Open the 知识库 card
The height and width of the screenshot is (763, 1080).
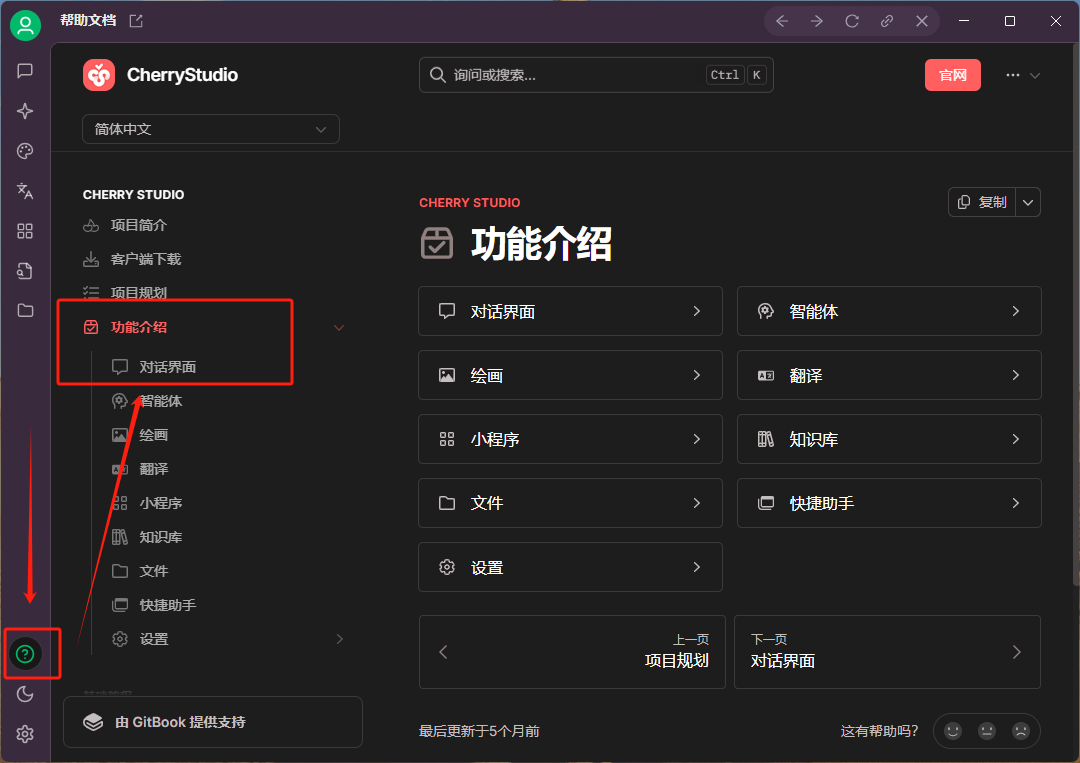pyautogui.click(x=889, y=439)
